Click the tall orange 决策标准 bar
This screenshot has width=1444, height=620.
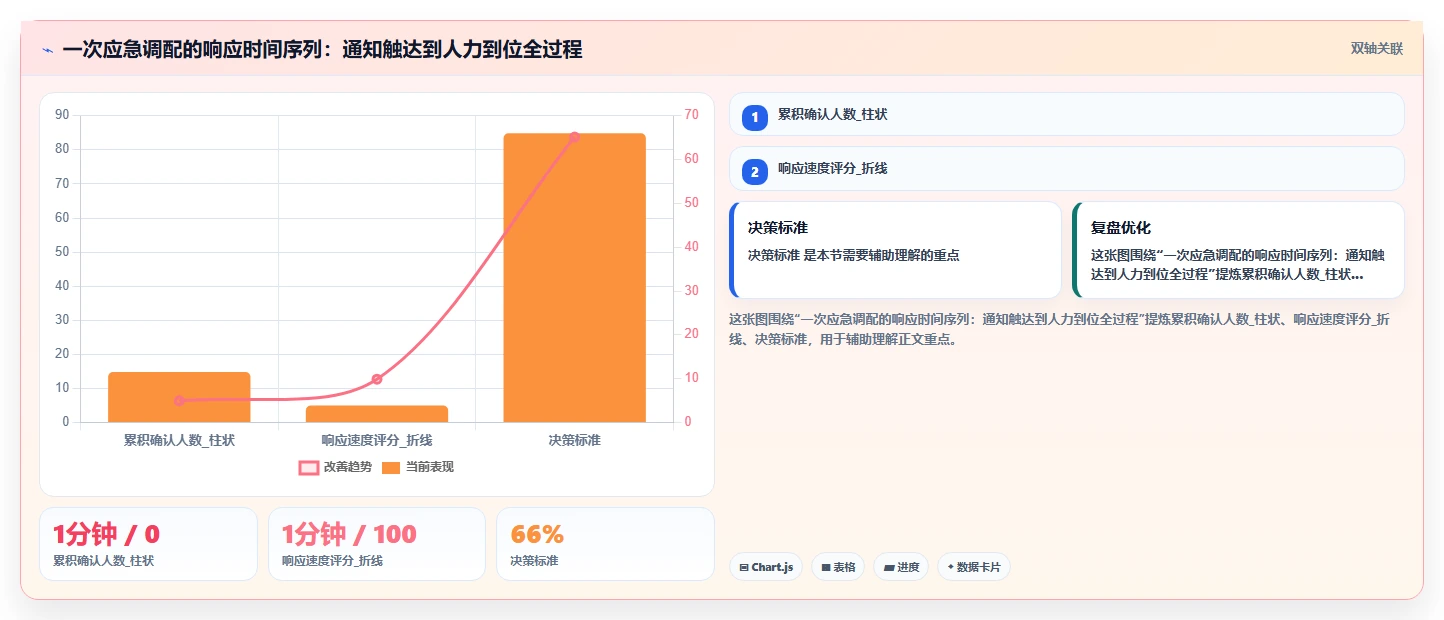point(574,277)
